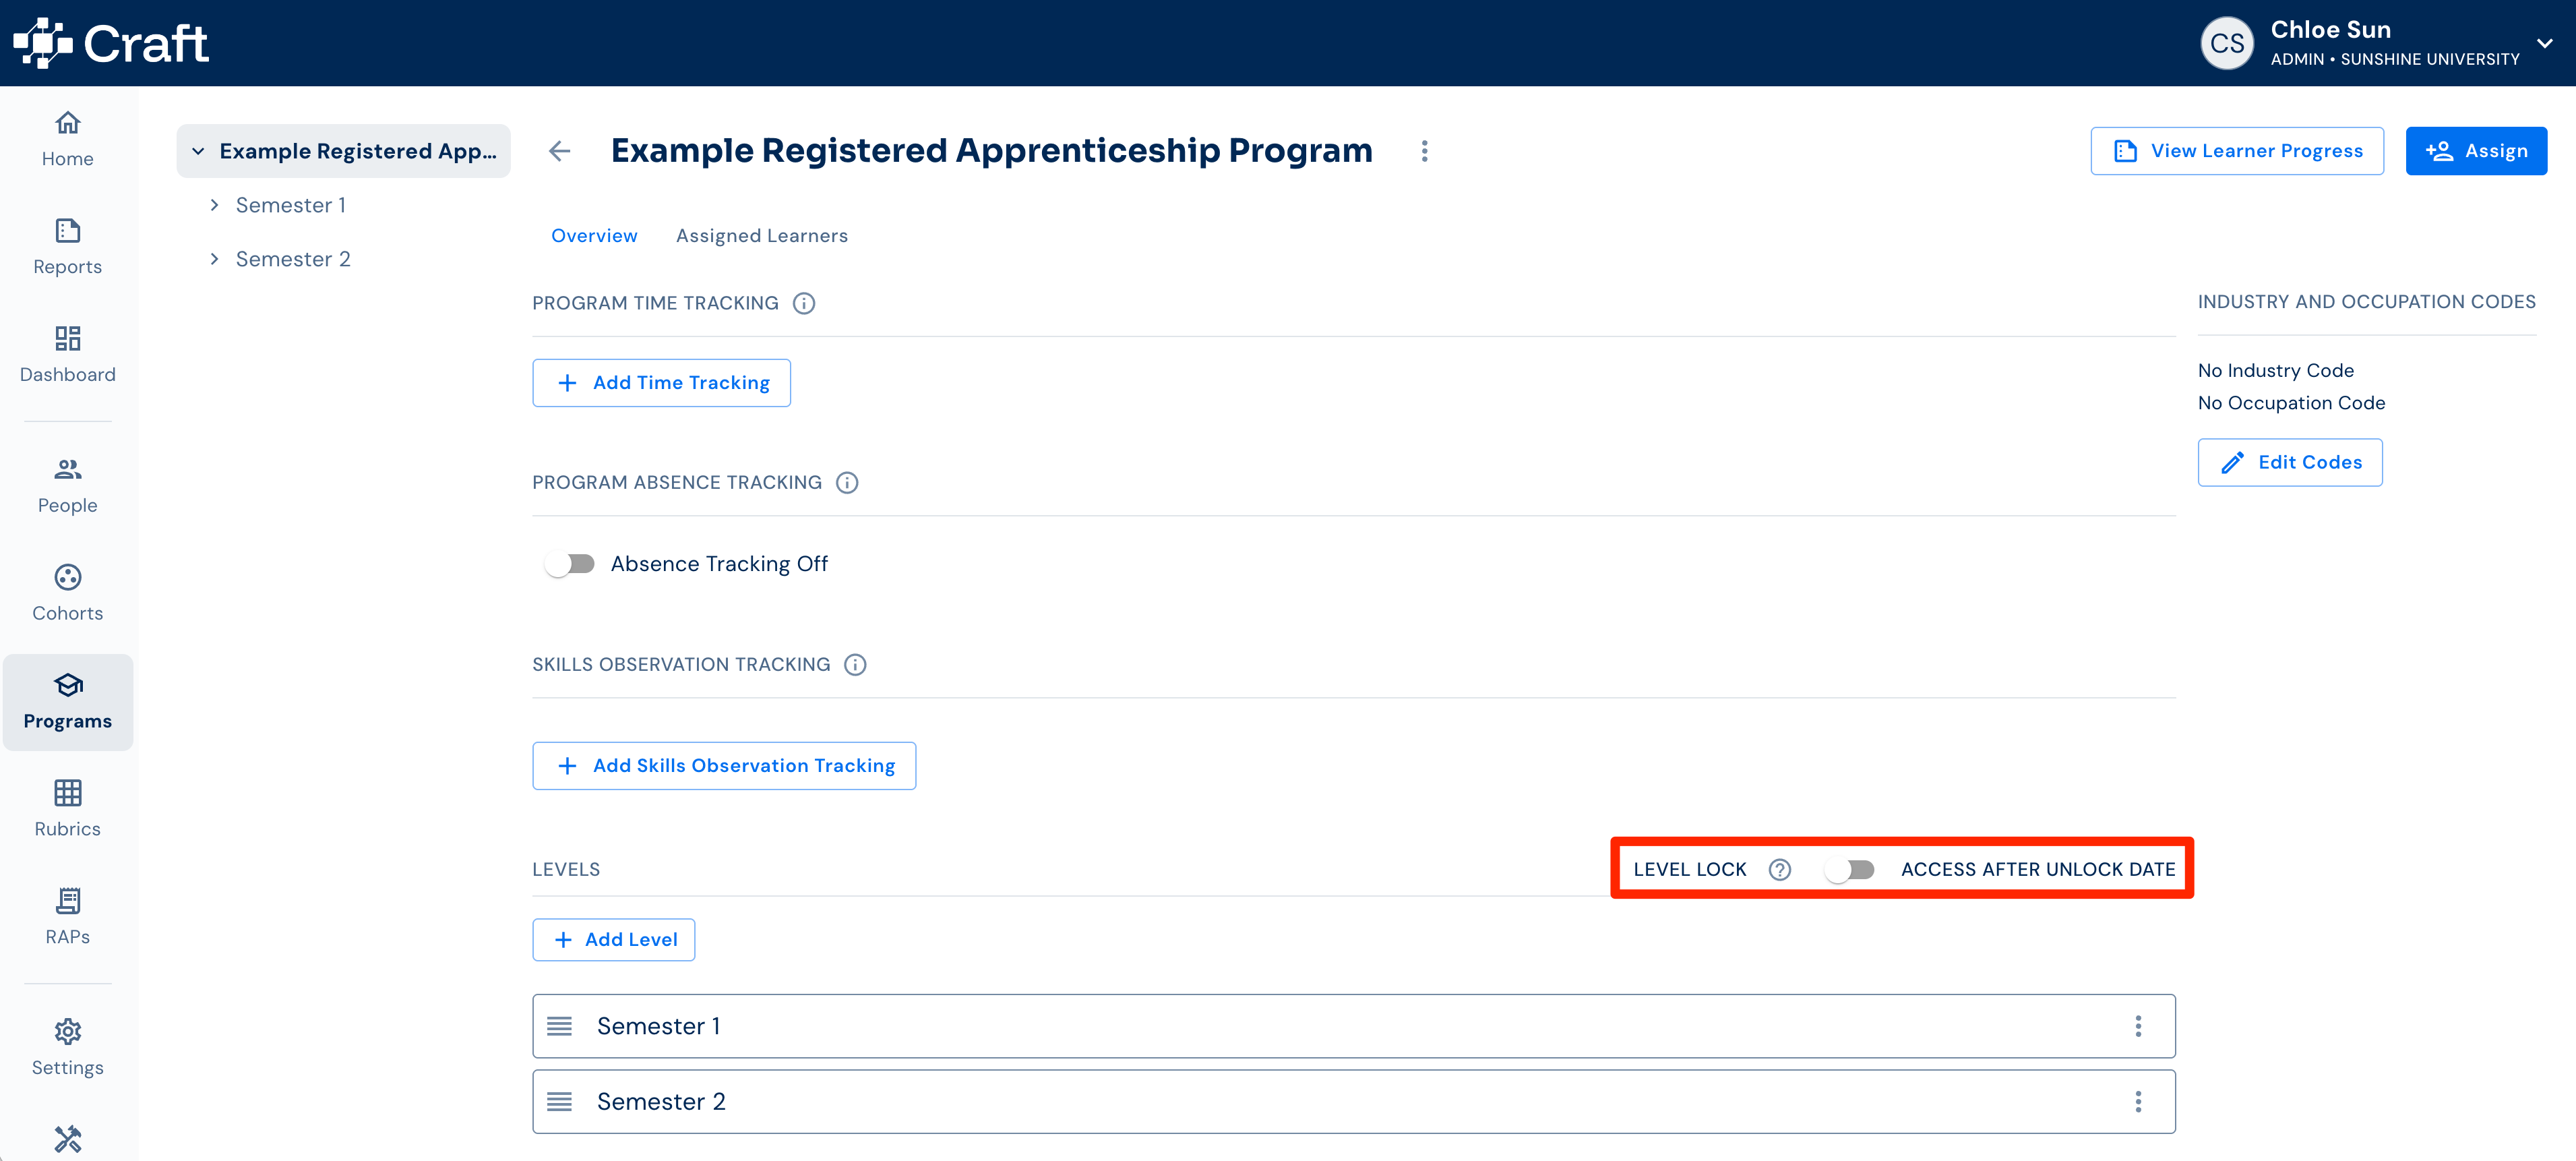Expand Semester 2 in the tree
The width and height of the screenshot is (2576, 1161).
[x=214, y=259]
